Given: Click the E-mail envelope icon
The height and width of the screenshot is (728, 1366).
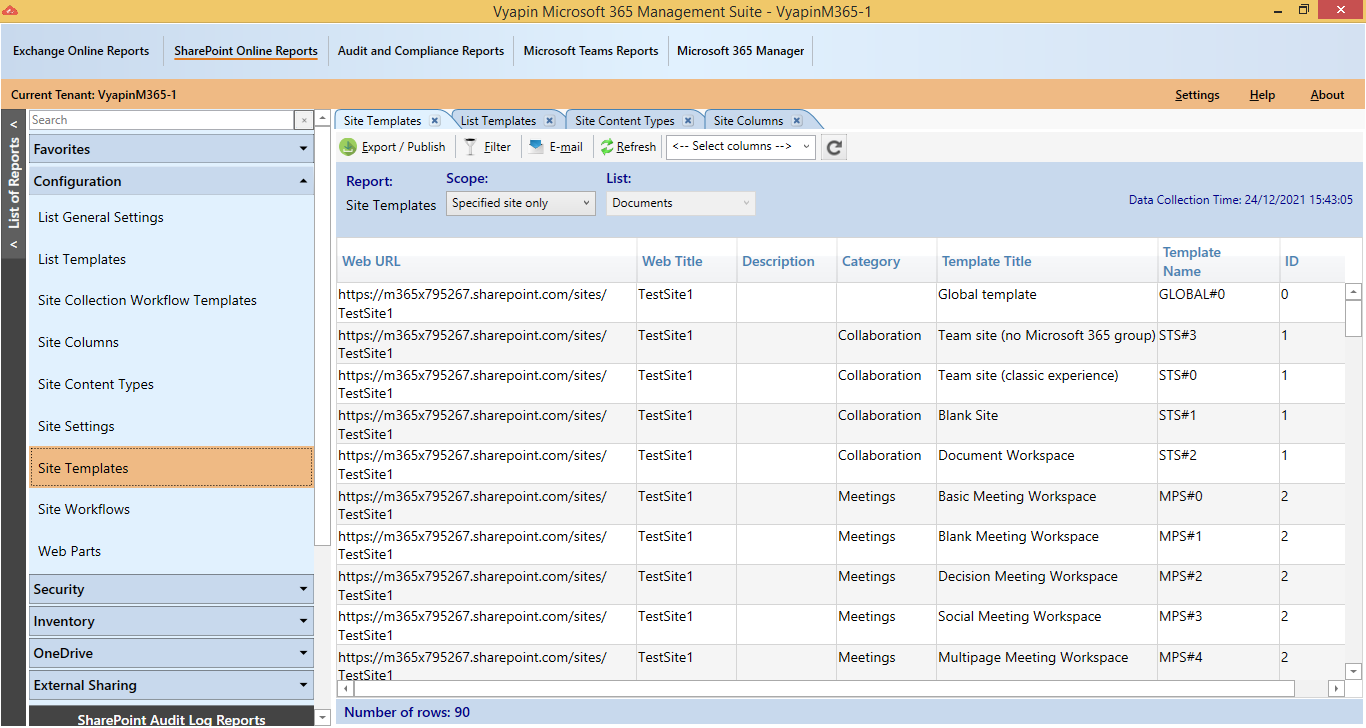Looking at the screenshot, I should 536,147.
